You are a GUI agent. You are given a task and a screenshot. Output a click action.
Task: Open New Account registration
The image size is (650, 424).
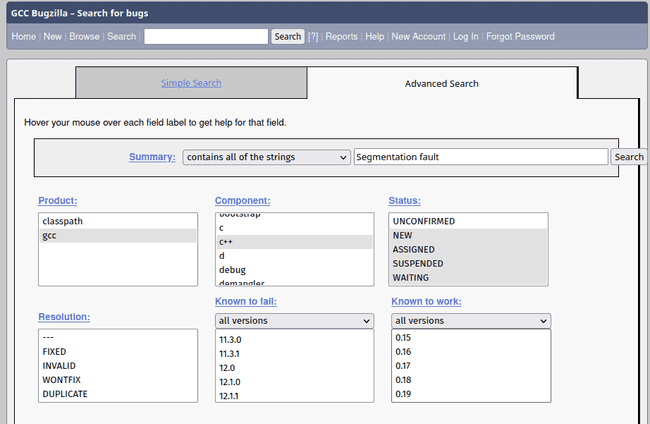tap(419, 36)
